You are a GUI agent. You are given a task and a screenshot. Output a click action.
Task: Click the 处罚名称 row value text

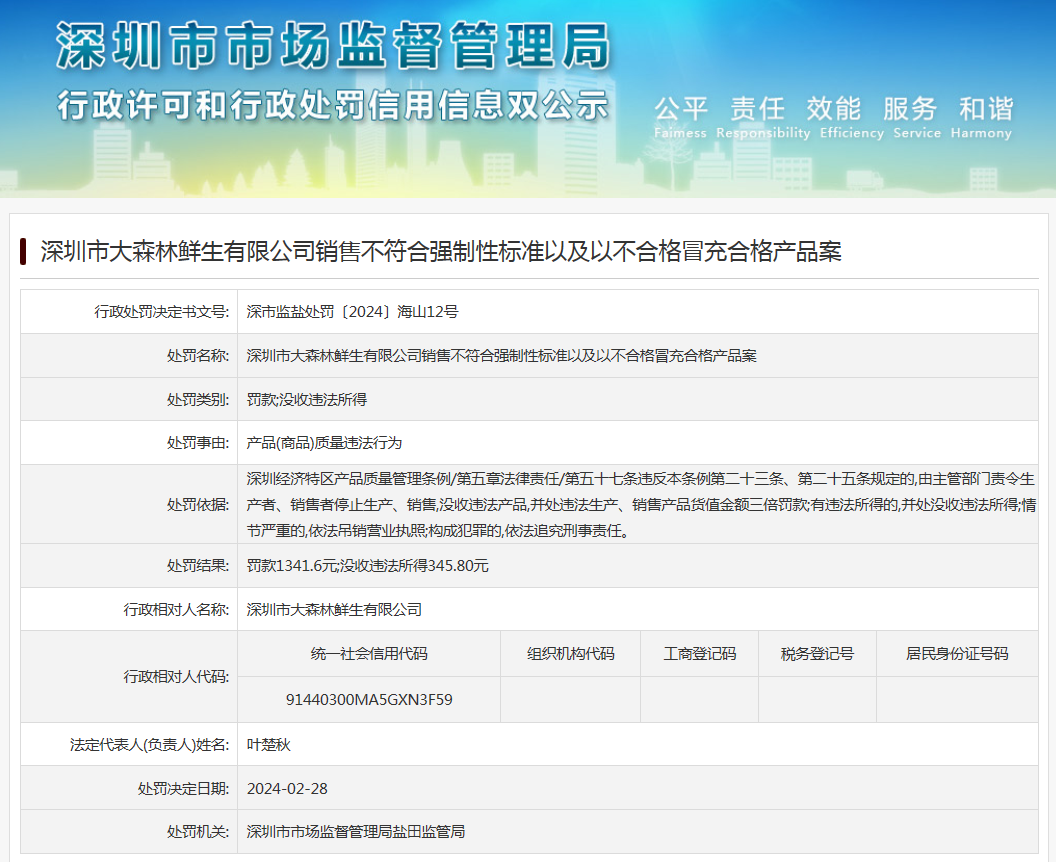pos(501,355)
